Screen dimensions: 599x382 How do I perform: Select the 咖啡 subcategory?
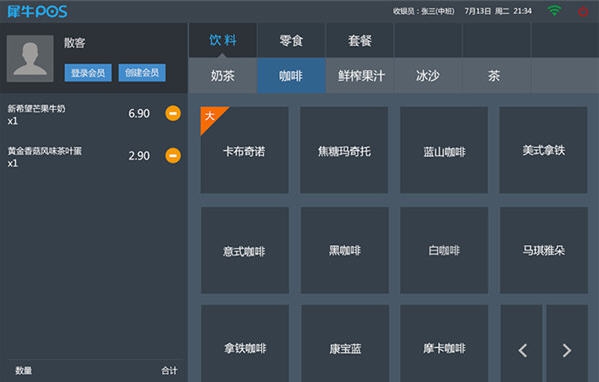[x=291, y=76]
